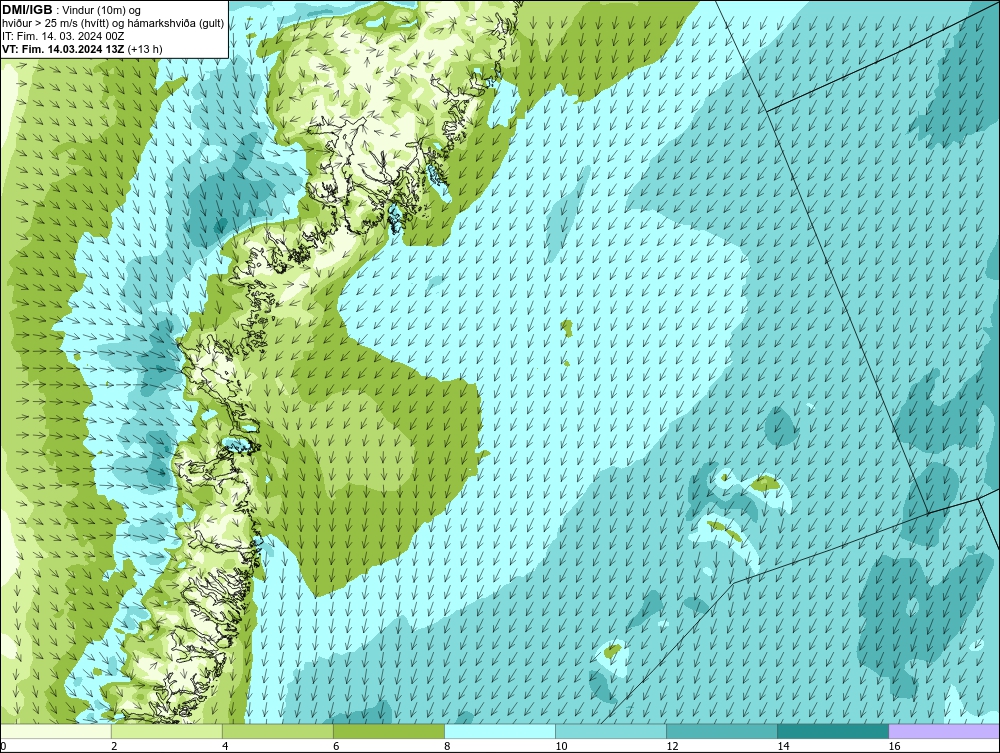Click the 10–12 m/s legend color swatch
The height and width of the screenshot is (753, 1000).
click(611, 731)
